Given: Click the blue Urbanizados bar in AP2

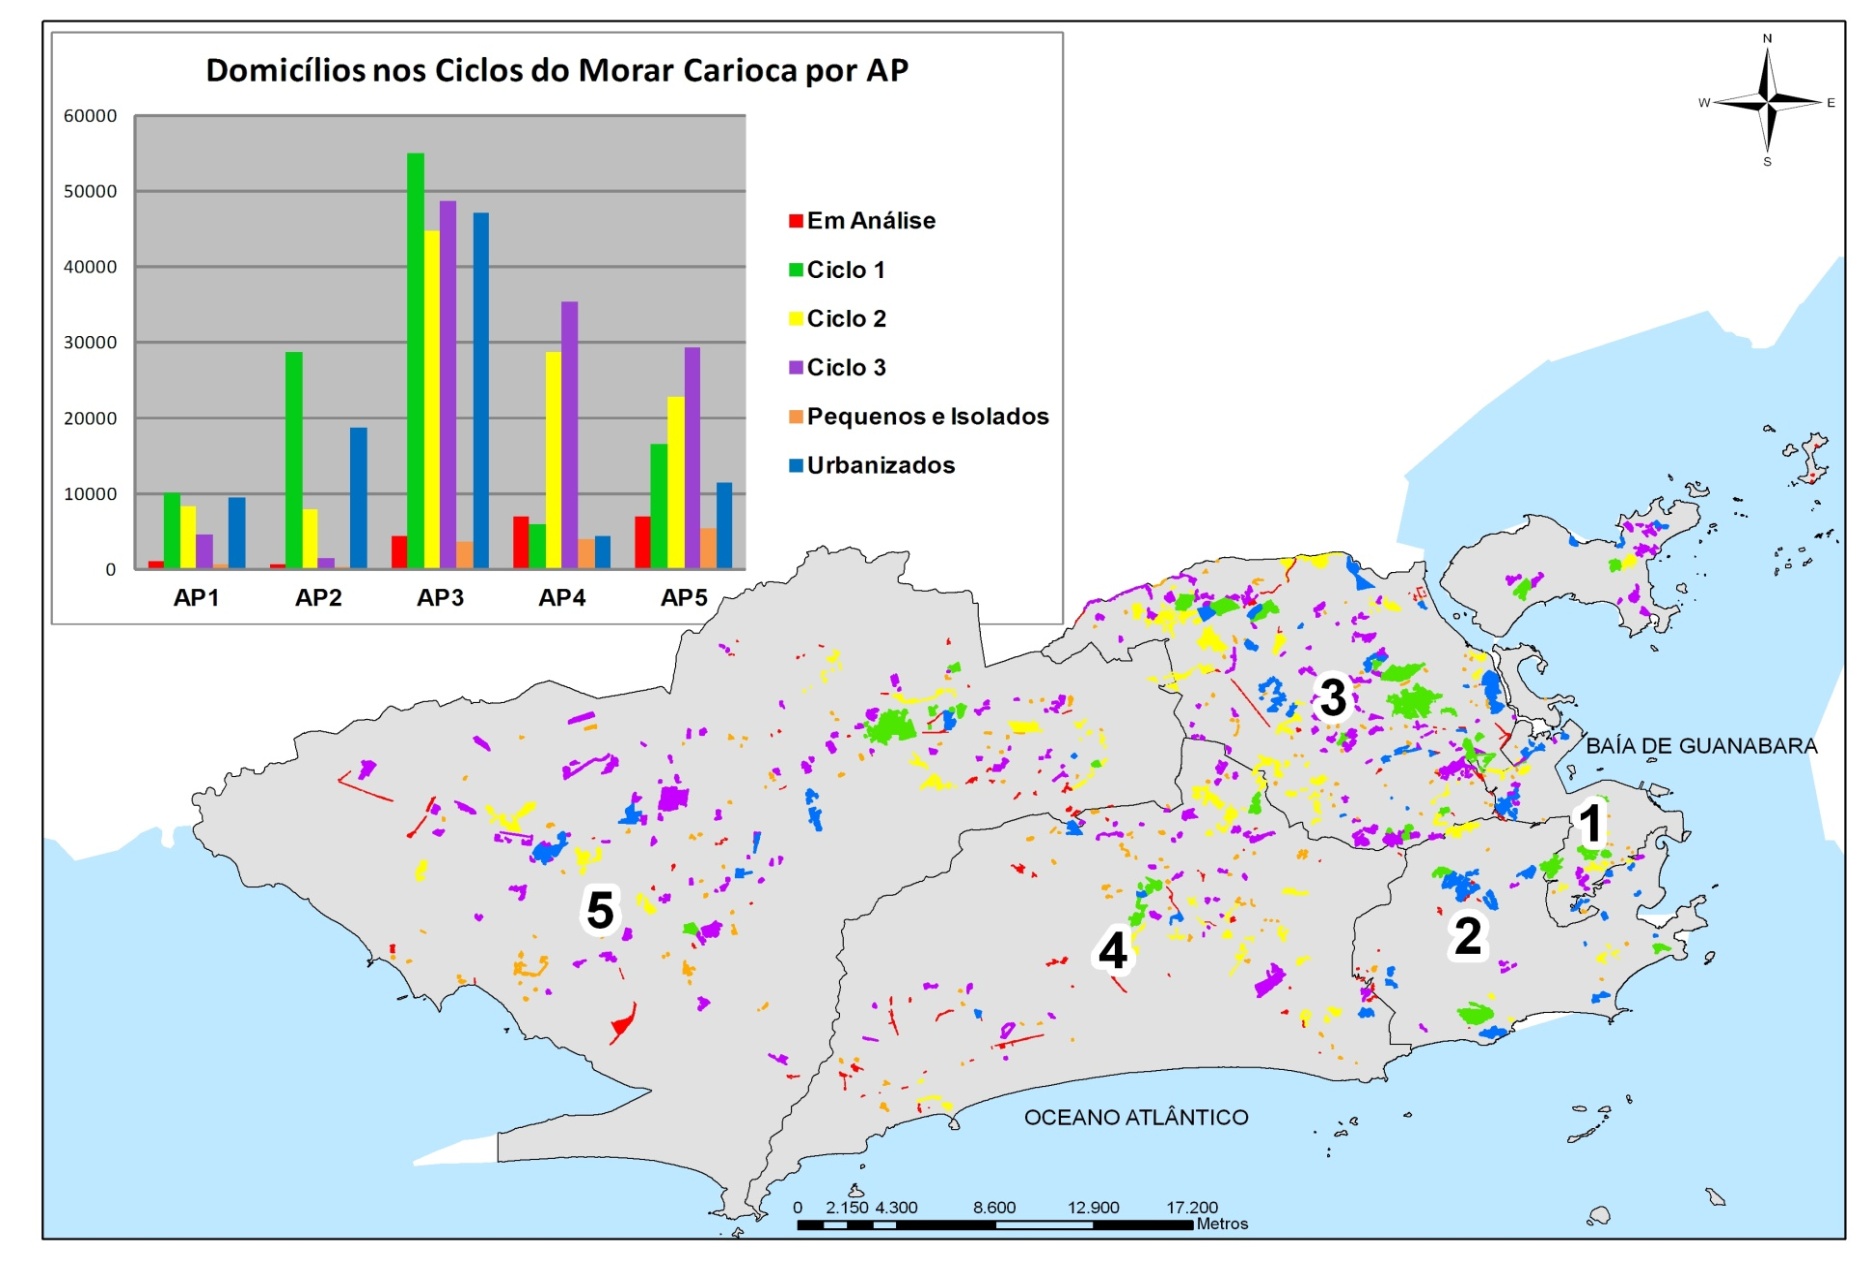Looking at the screenshot, I should click(x=358, y=498).
